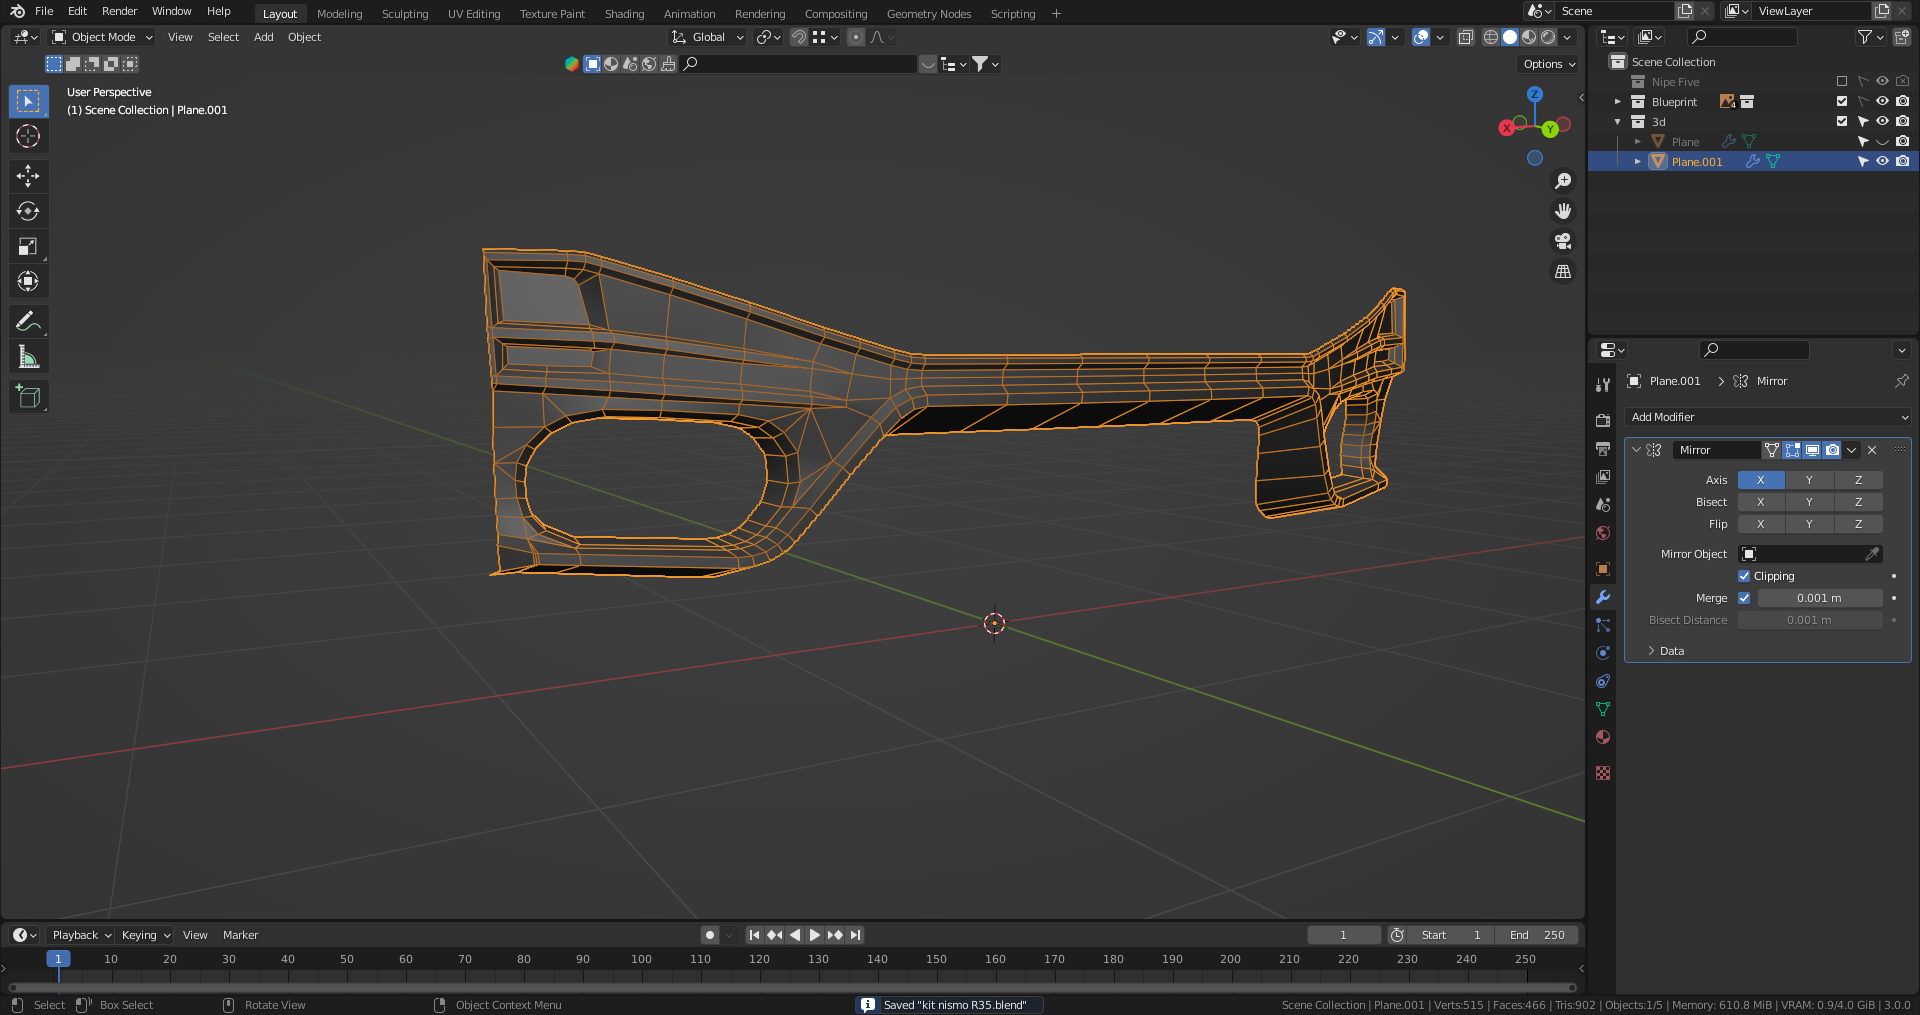Open the File menu
The image size is (1920, 1015).
click(x=44, y=11)
